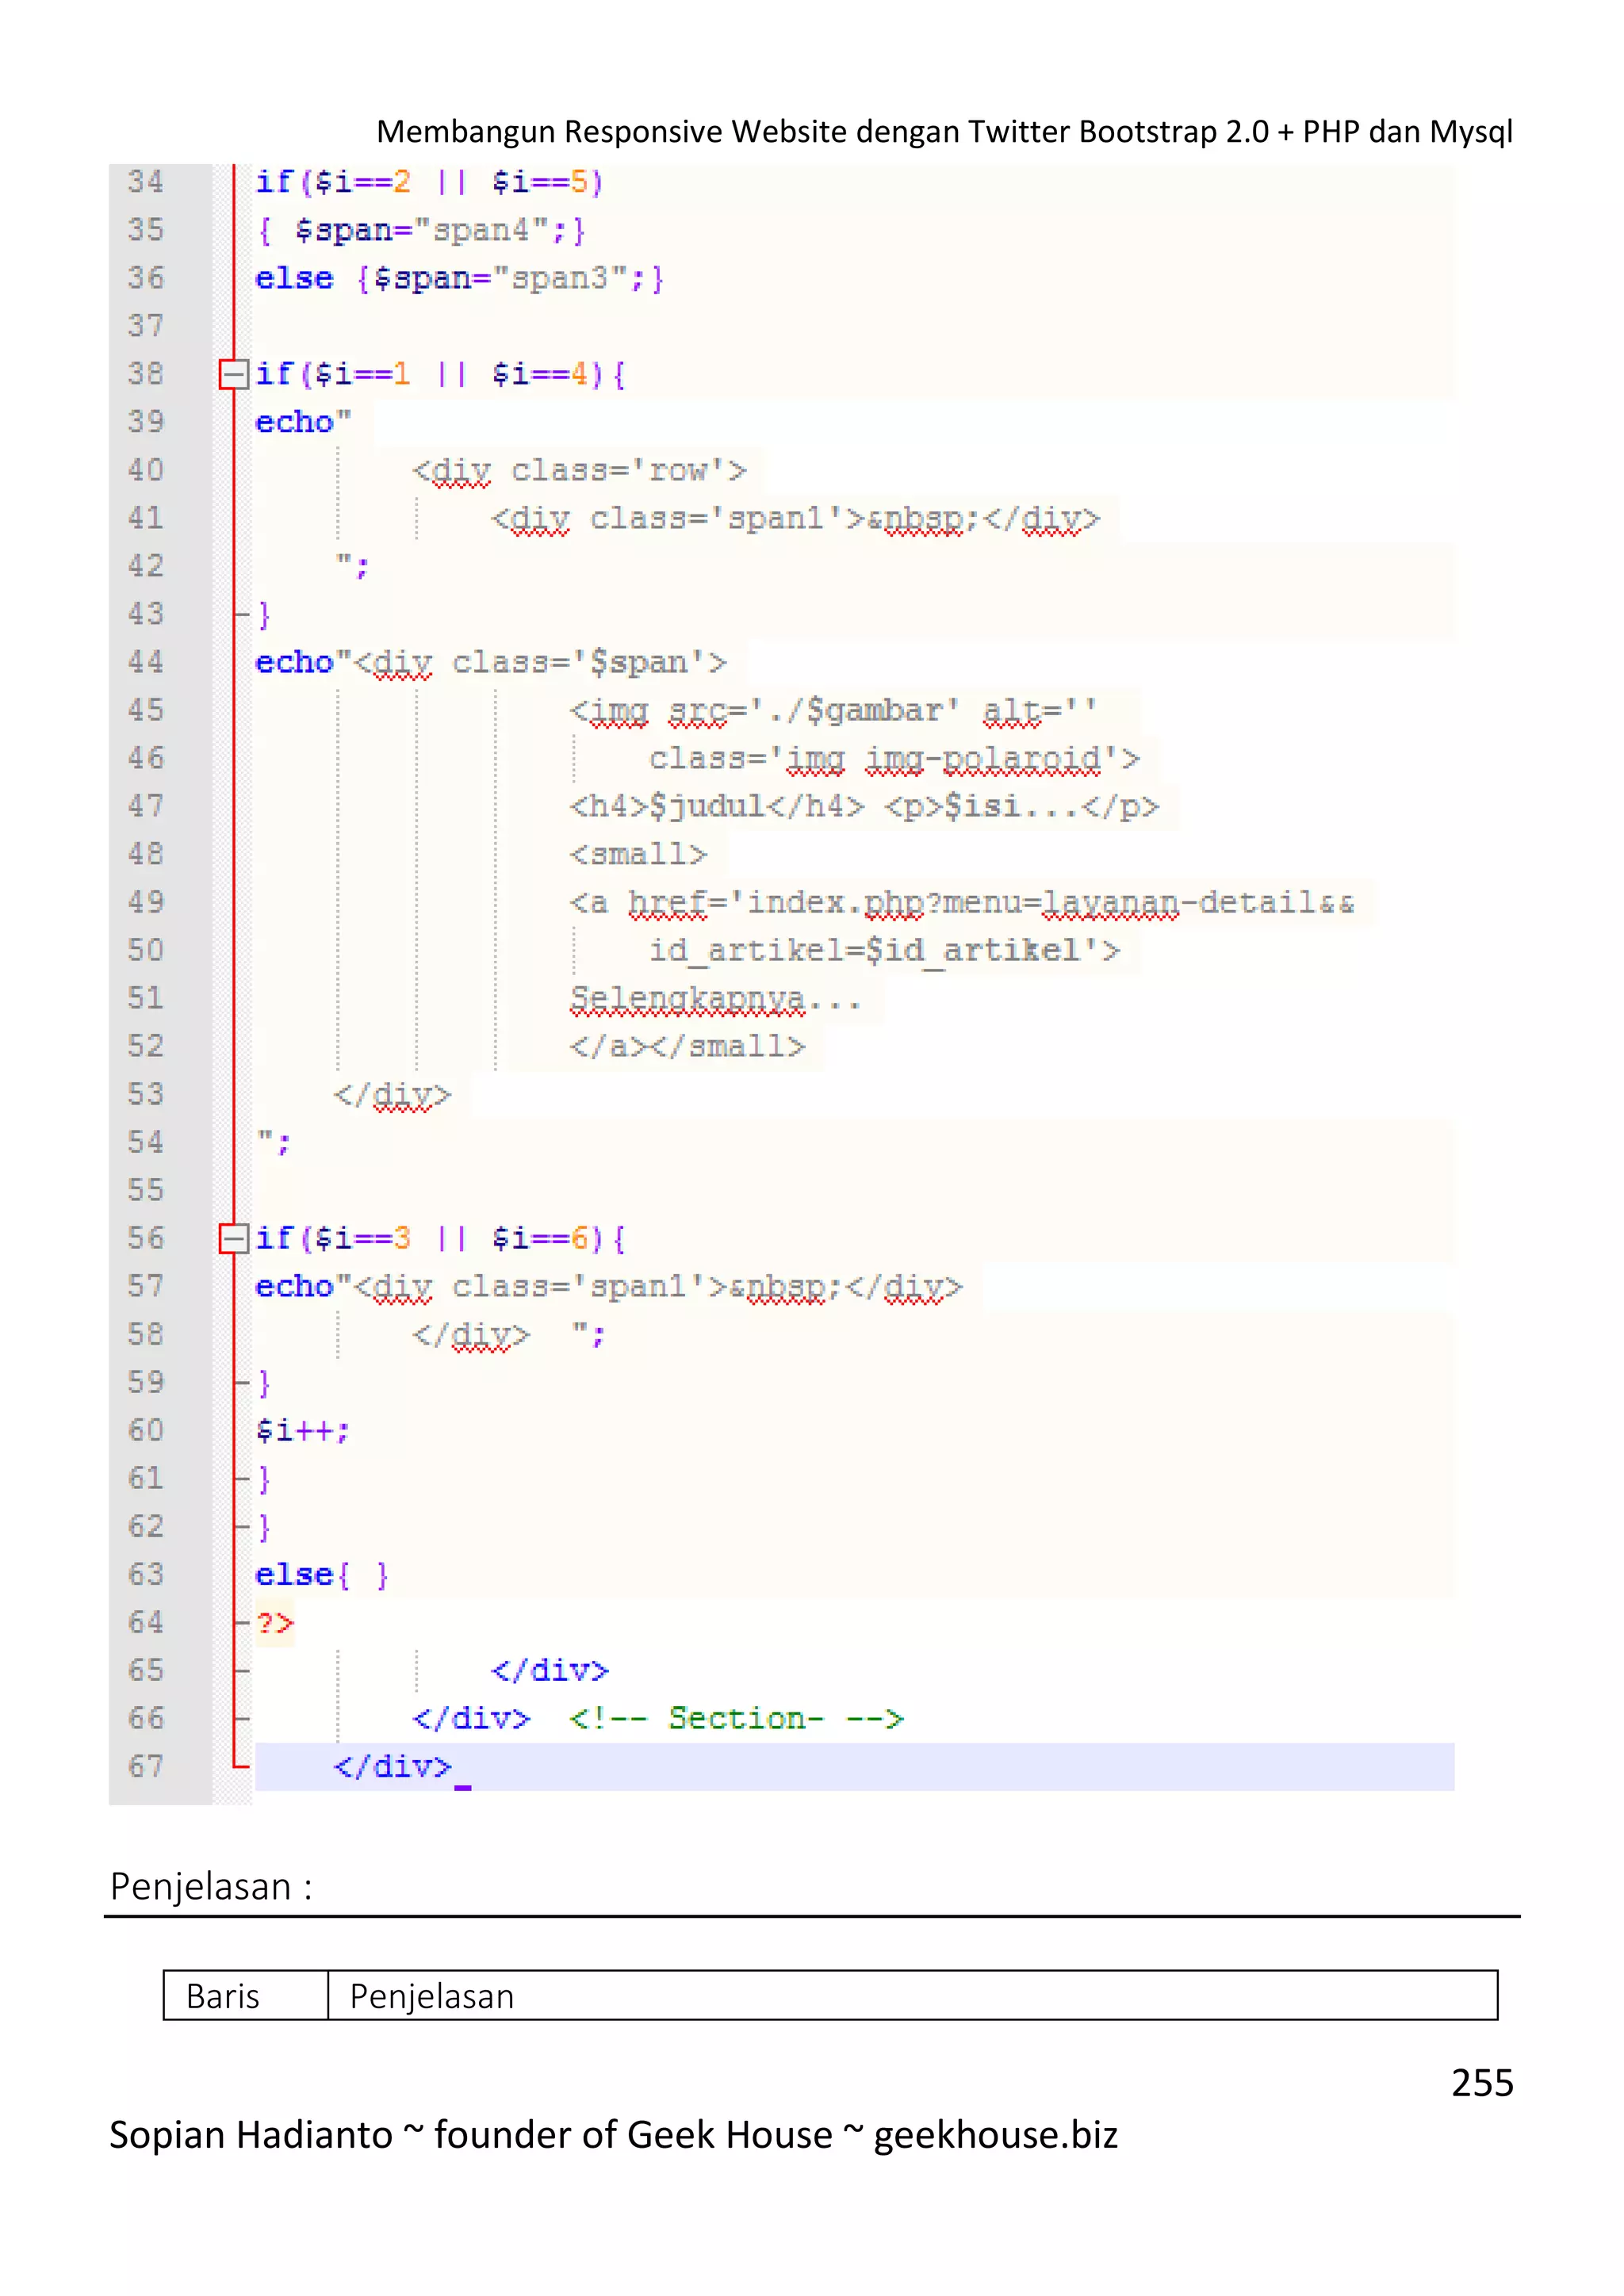Click the img src='./$gambar' line
This screenshot has width=1624, height=2296.
(x=834, y=710)
